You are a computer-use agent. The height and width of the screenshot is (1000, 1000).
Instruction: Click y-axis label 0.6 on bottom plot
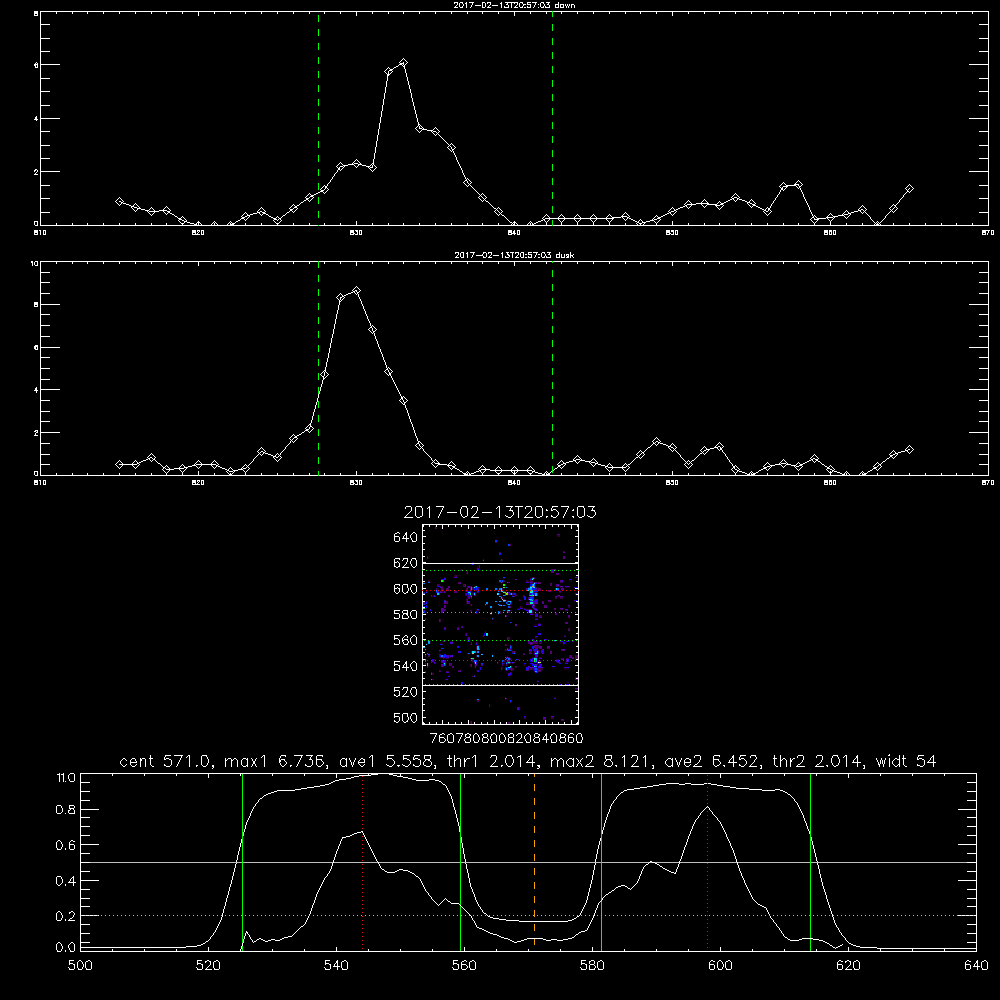coord(66,845)
